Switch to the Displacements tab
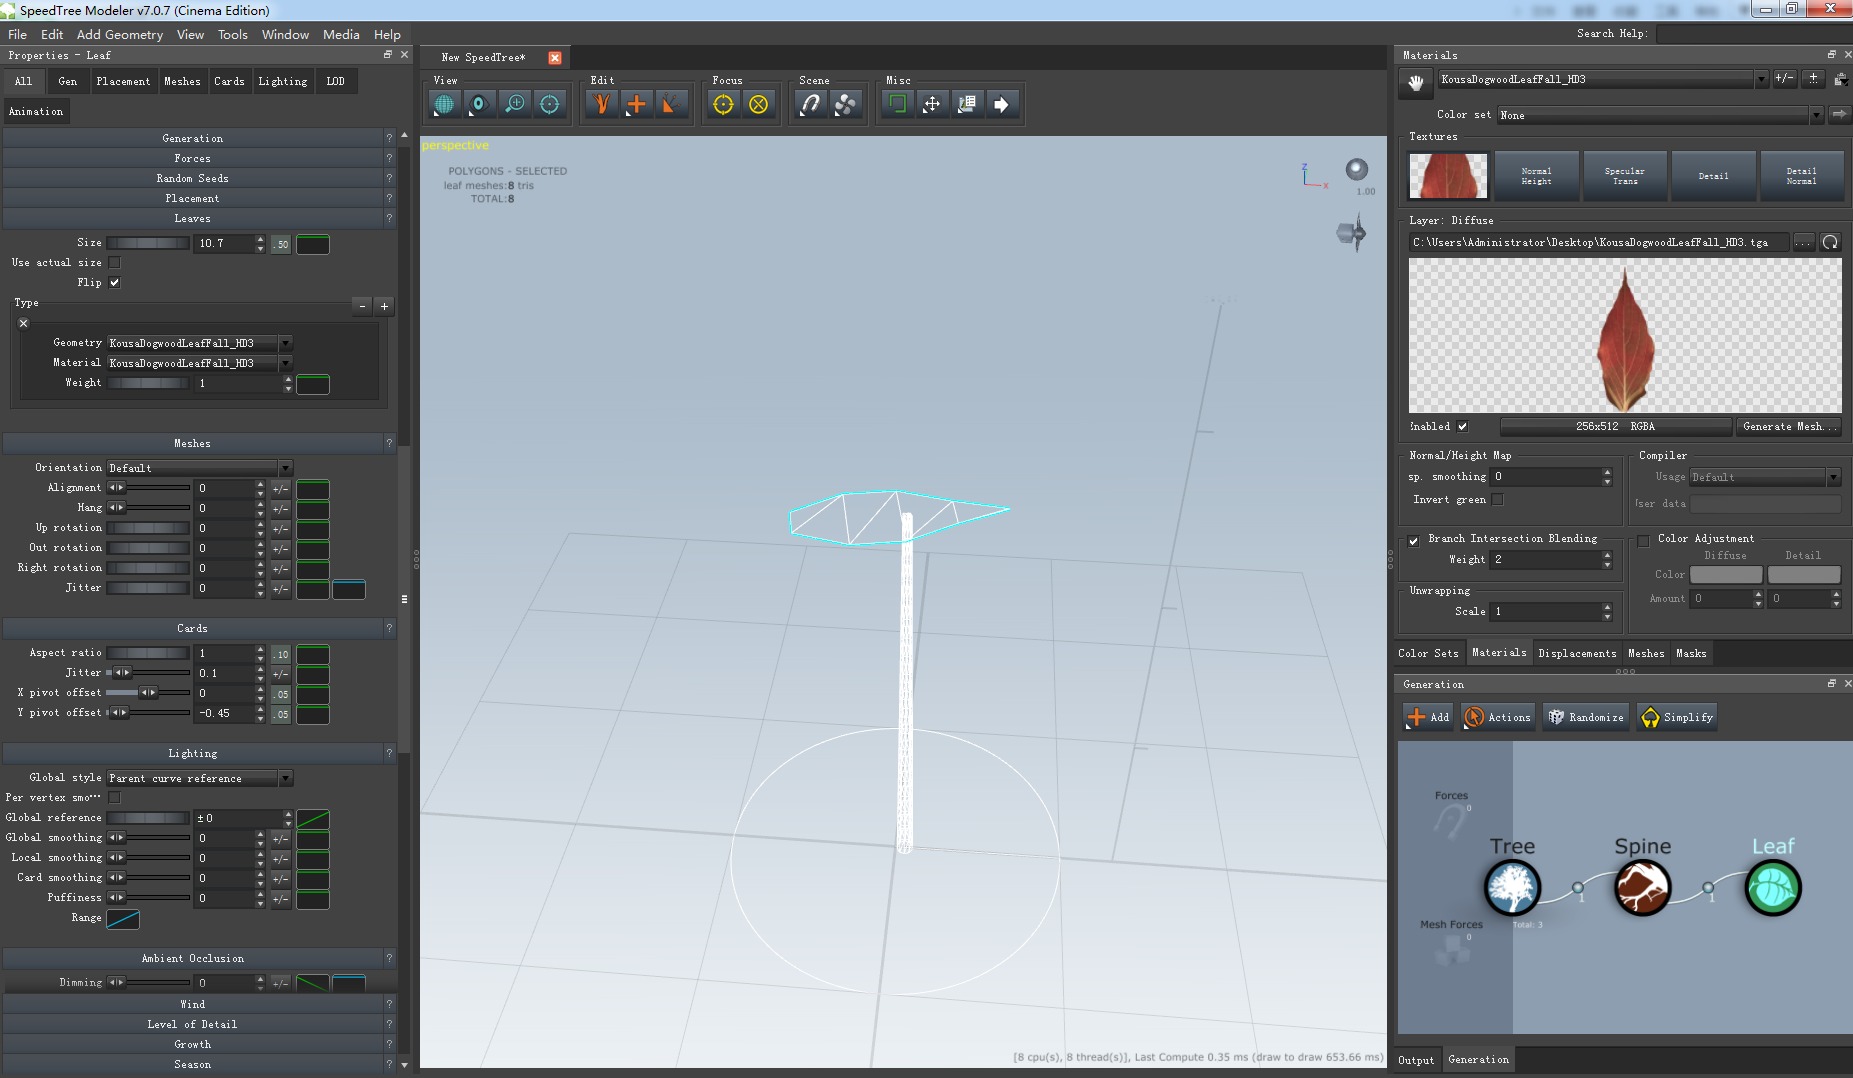Screen dimensions: 1853x1078 pyautogui.click(x=1577, y=653)
